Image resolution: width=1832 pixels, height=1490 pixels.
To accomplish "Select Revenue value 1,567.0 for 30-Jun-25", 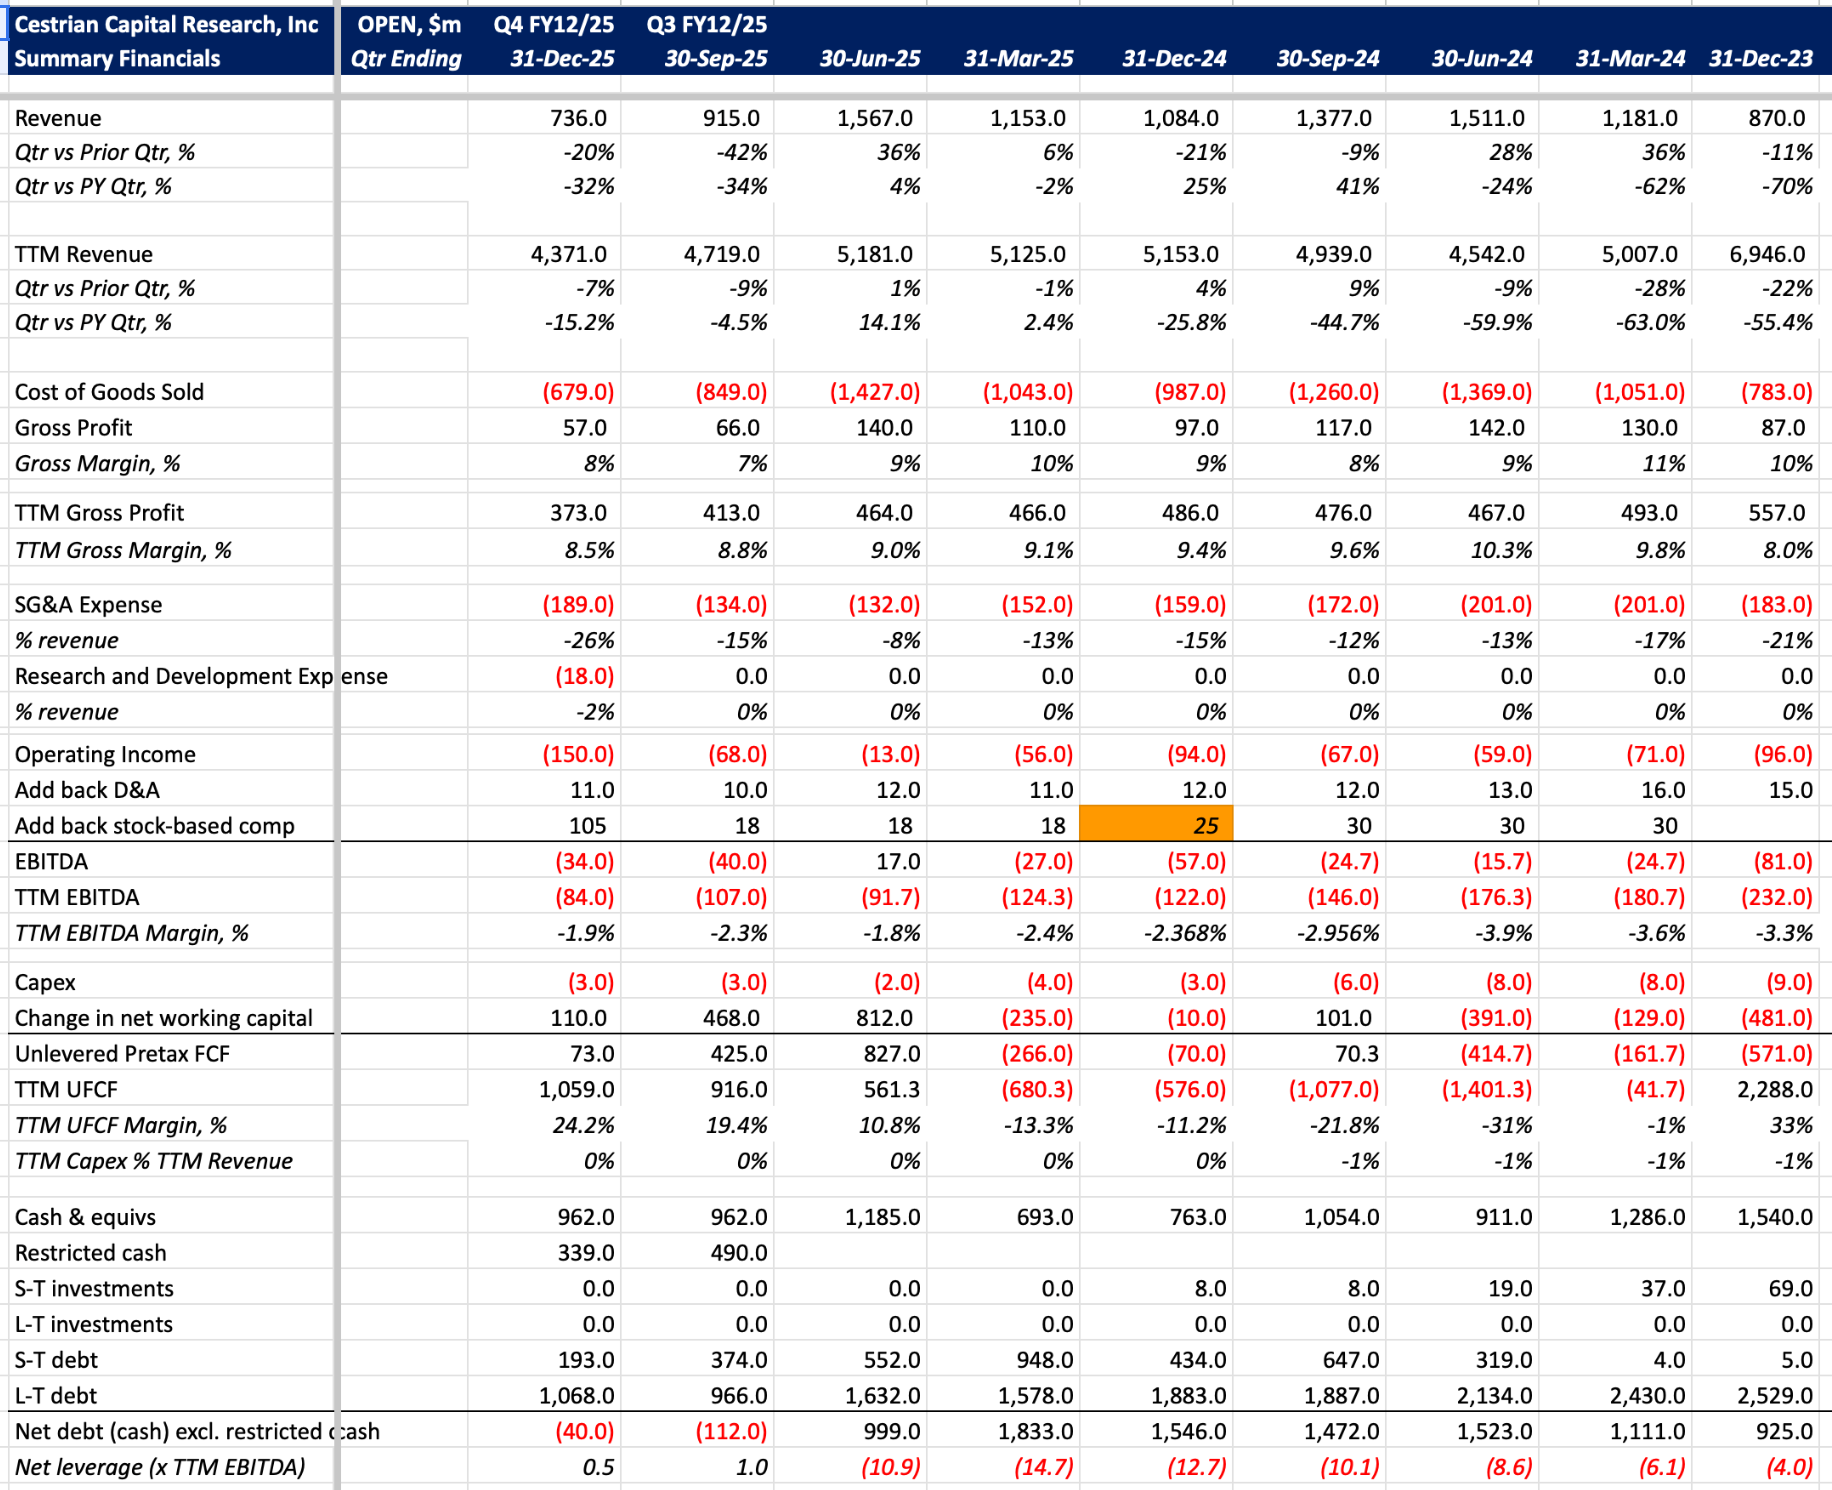I will [874, 118].
